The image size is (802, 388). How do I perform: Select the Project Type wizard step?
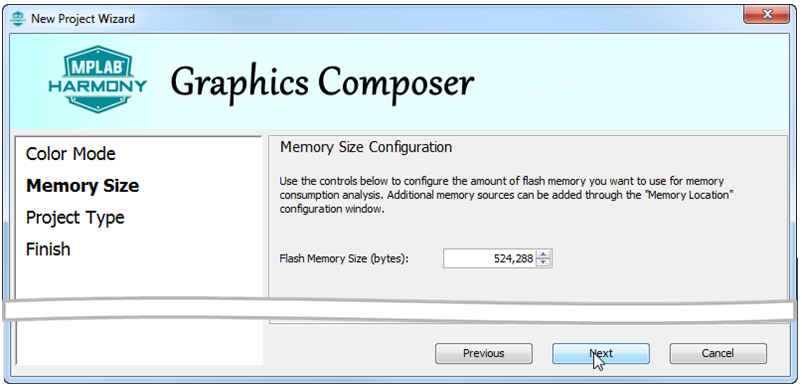point(75,218)
